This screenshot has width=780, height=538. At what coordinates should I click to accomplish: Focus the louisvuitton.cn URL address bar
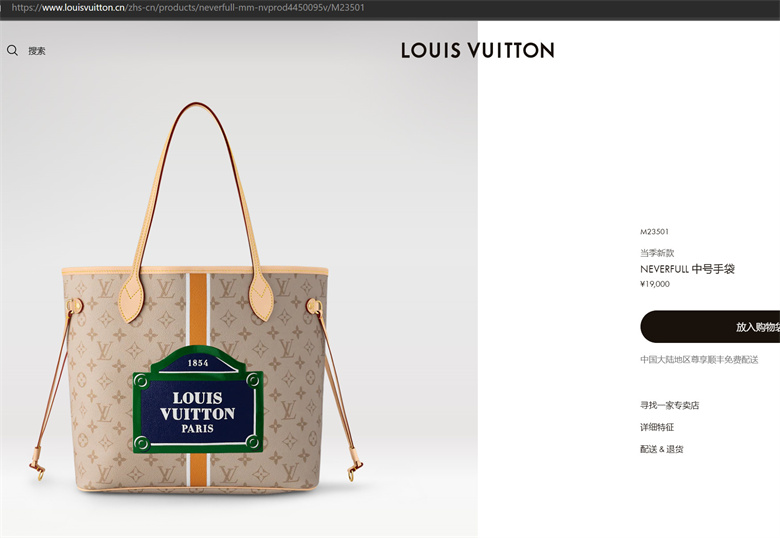188,7
